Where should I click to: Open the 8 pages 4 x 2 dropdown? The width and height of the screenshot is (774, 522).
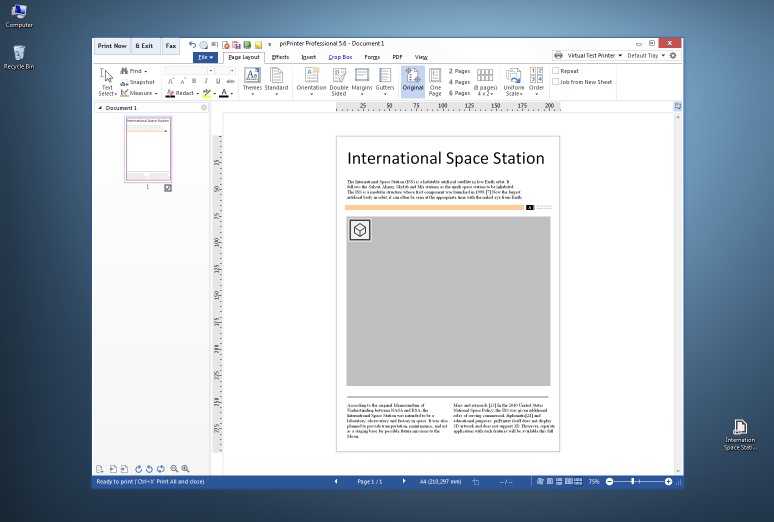pyautogui.click(x=485, y=82)
